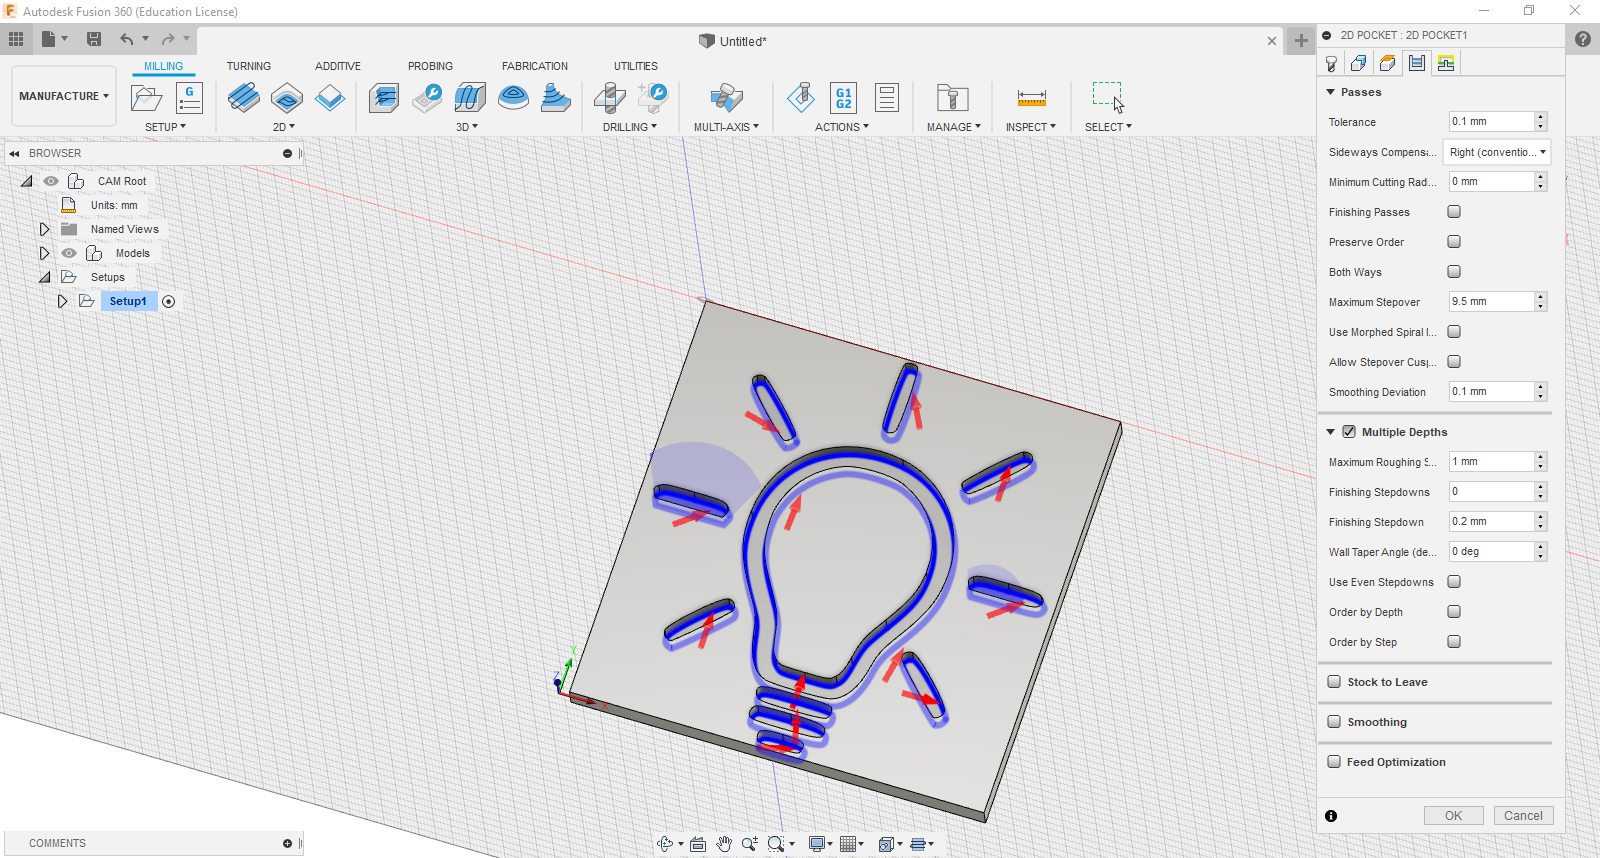The image size is (1600, 858).
Task: Open a new design tab with plus
Action: pos(1300,41)
